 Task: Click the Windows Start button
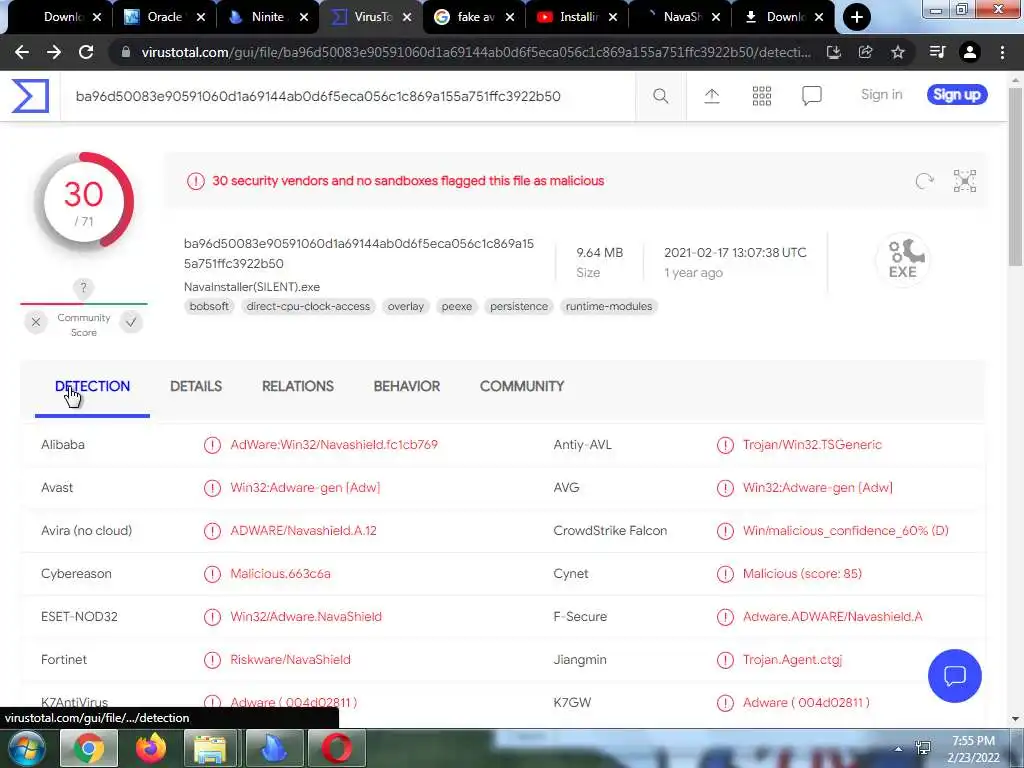[26, 748]
